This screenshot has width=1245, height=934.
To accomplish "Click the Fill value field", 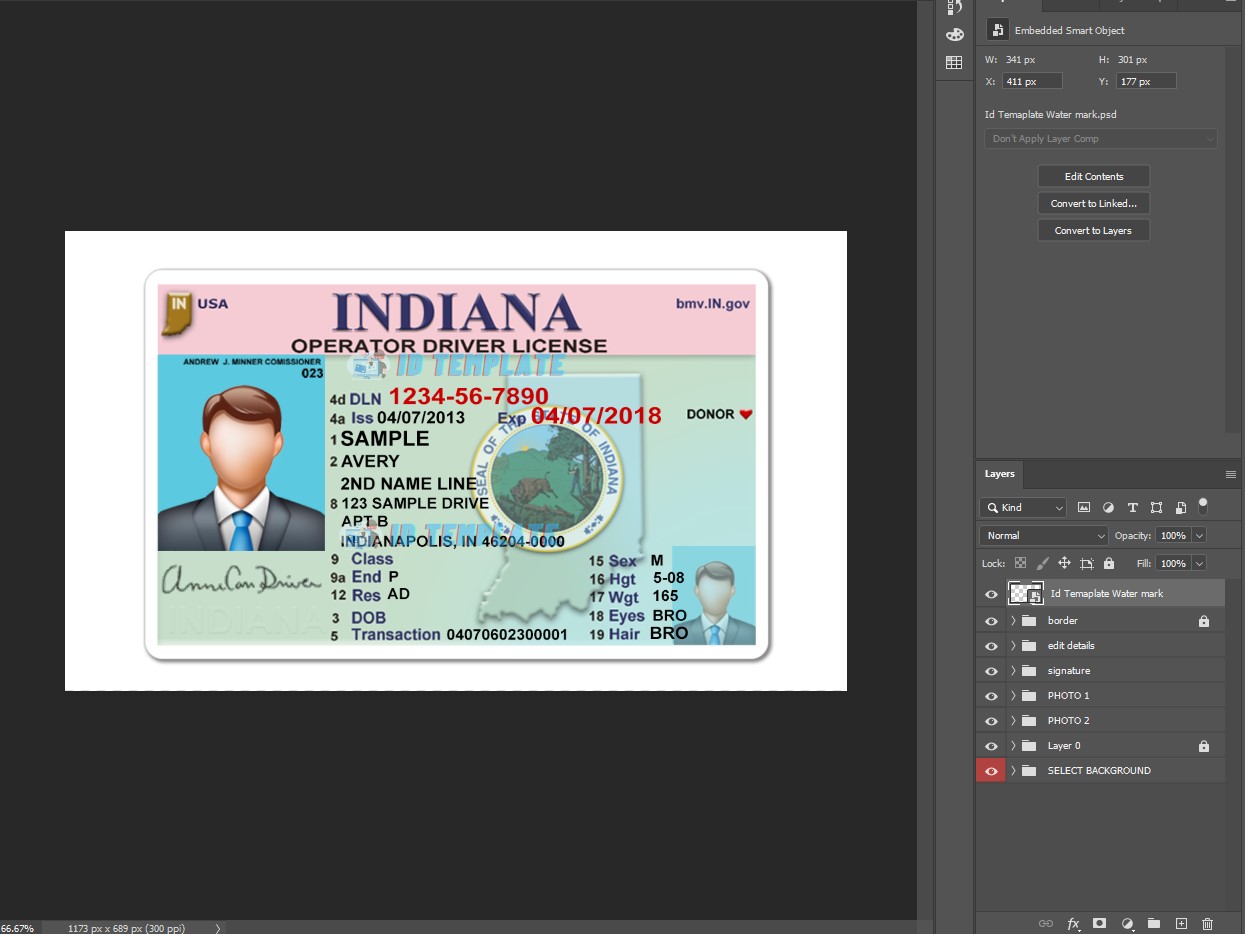I will [1173, 563].
